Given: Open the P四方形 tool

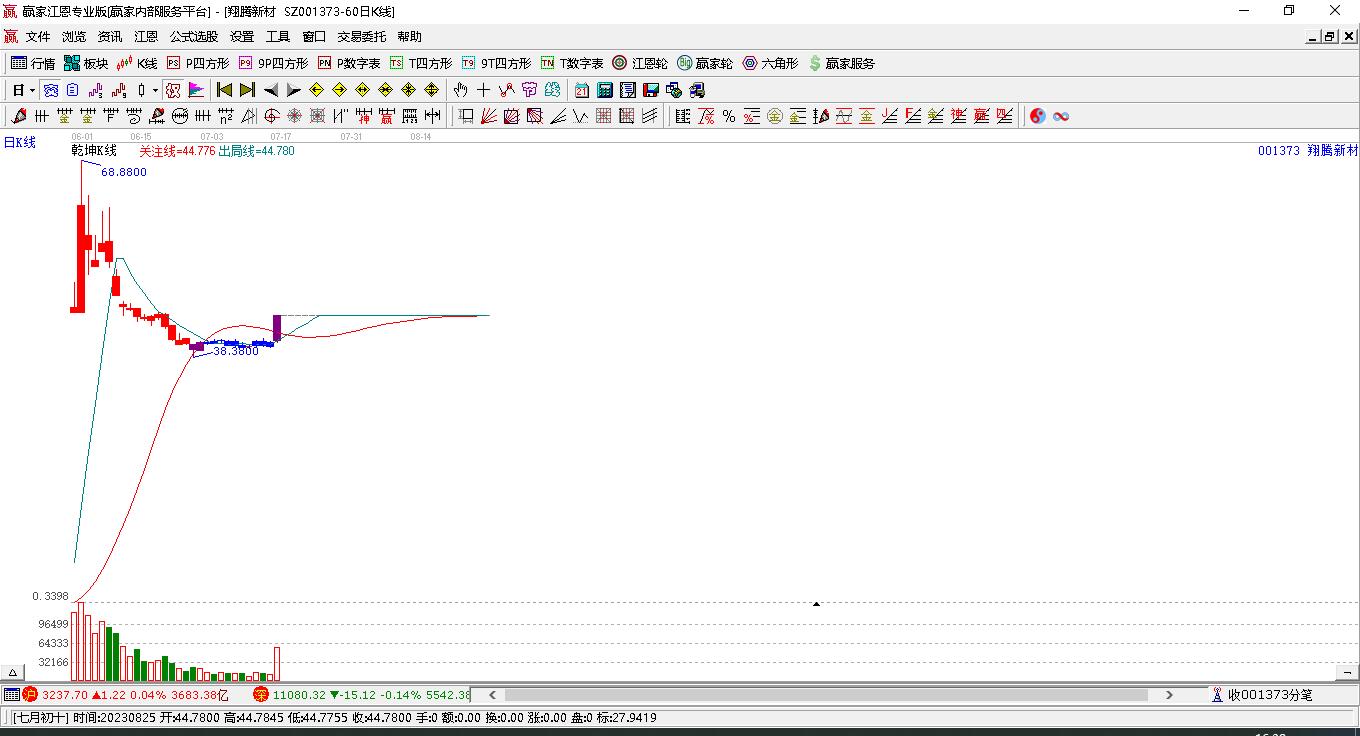Looking at the screenshot, I should (197, 63).
